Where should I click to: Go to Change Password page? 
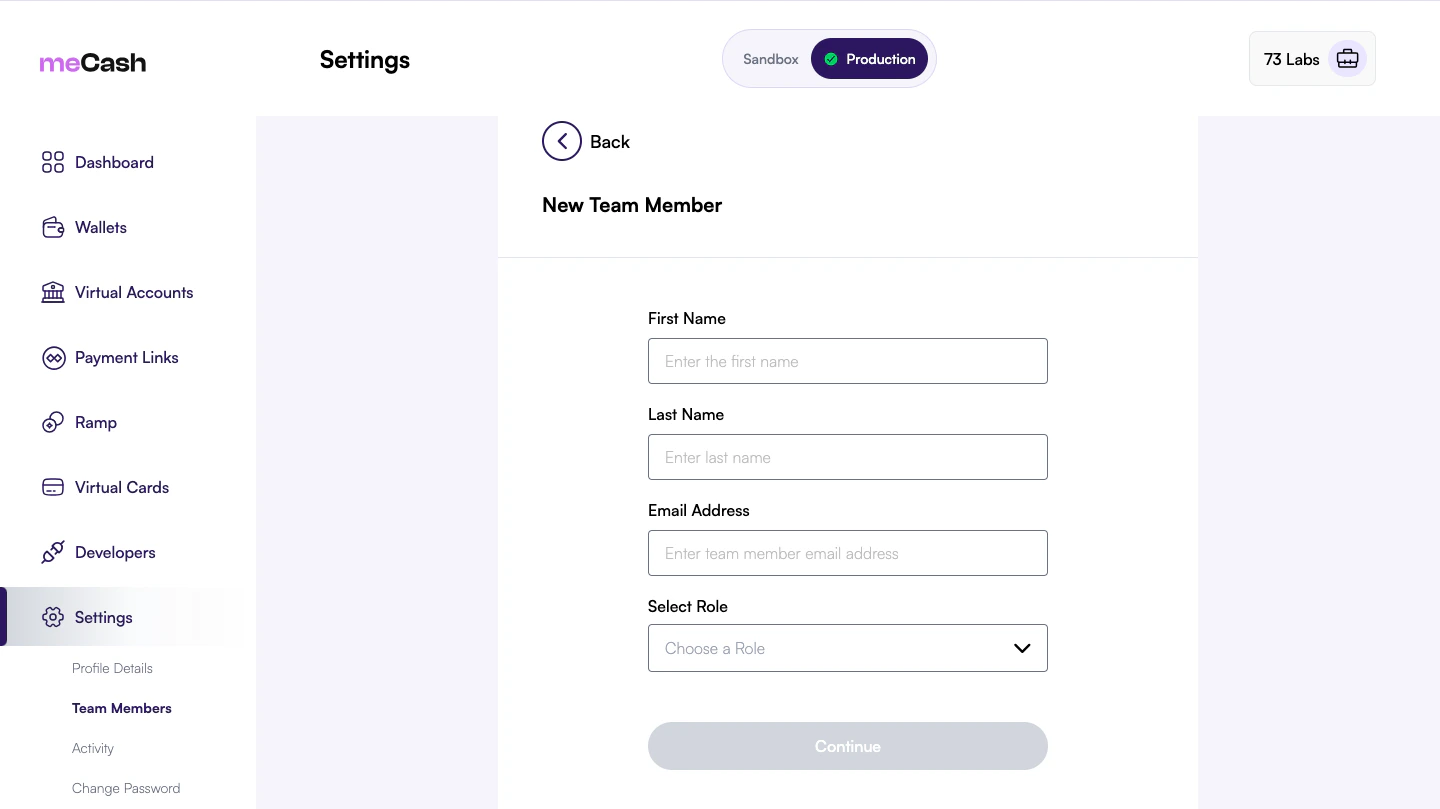click(x=126, y=788)
